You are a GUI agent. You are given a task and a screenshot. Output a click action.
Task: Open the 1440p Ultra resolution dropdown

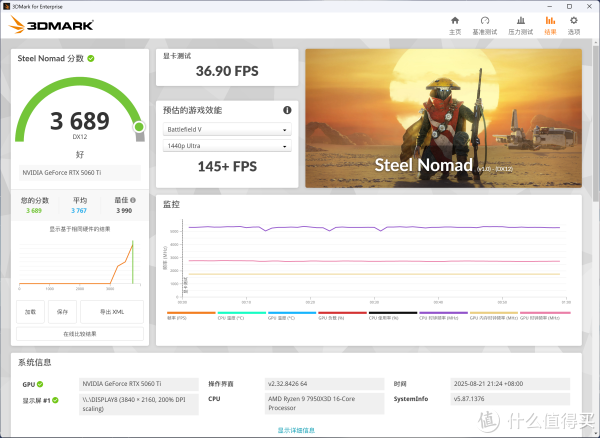click(x=226, y=146)
